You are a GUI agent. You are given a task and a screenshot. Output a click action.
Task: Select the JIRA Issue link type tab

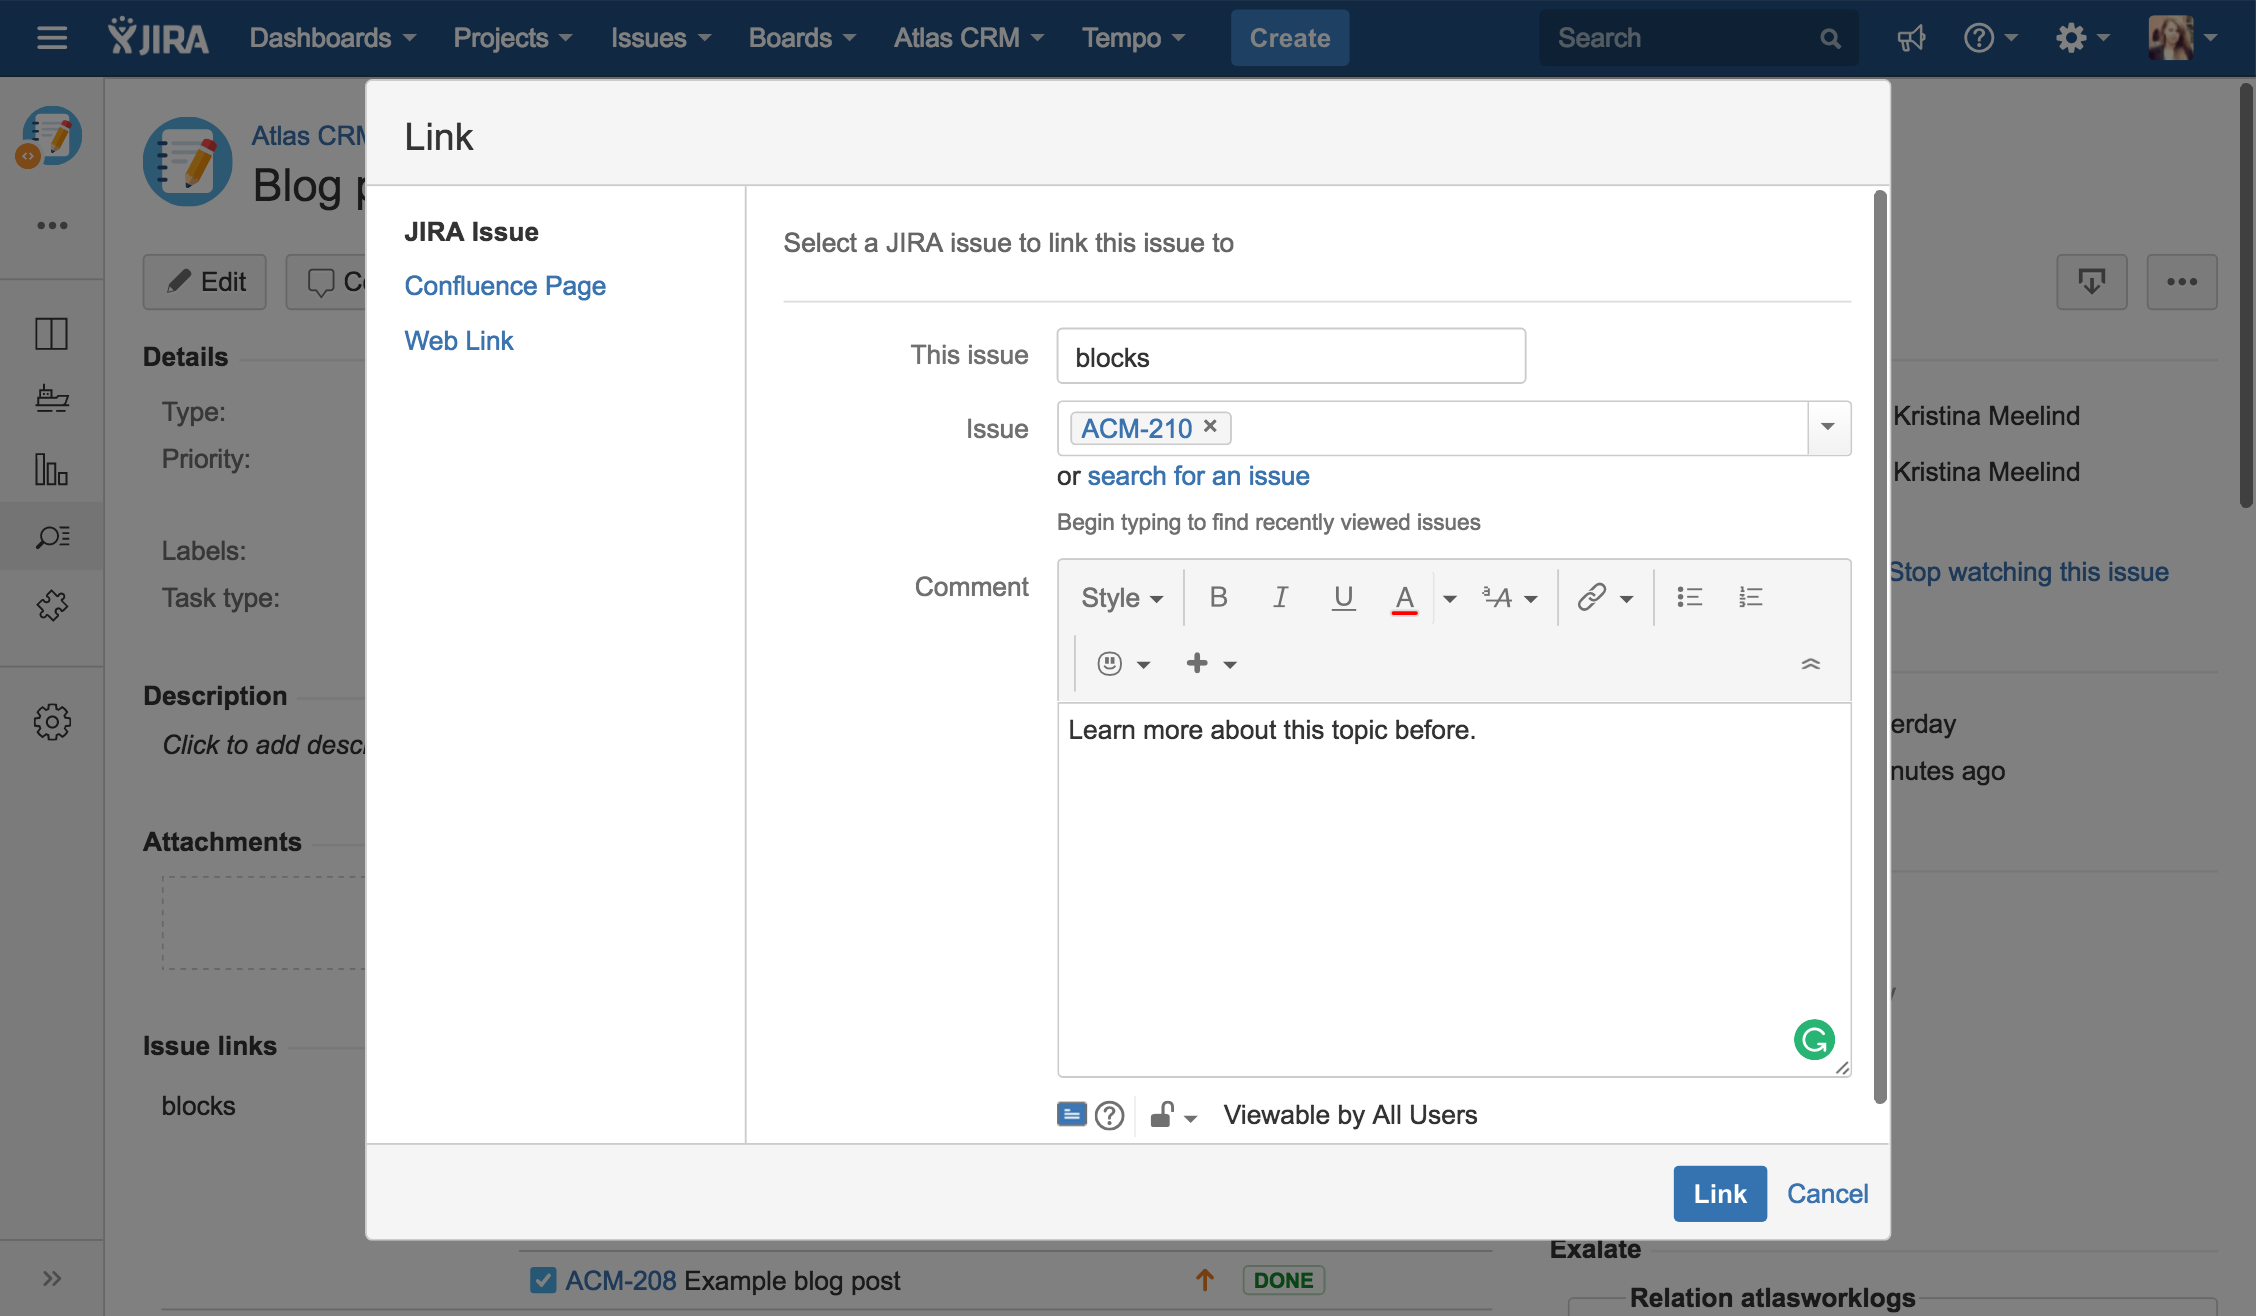pyautogui.click(x=471, y=232)
